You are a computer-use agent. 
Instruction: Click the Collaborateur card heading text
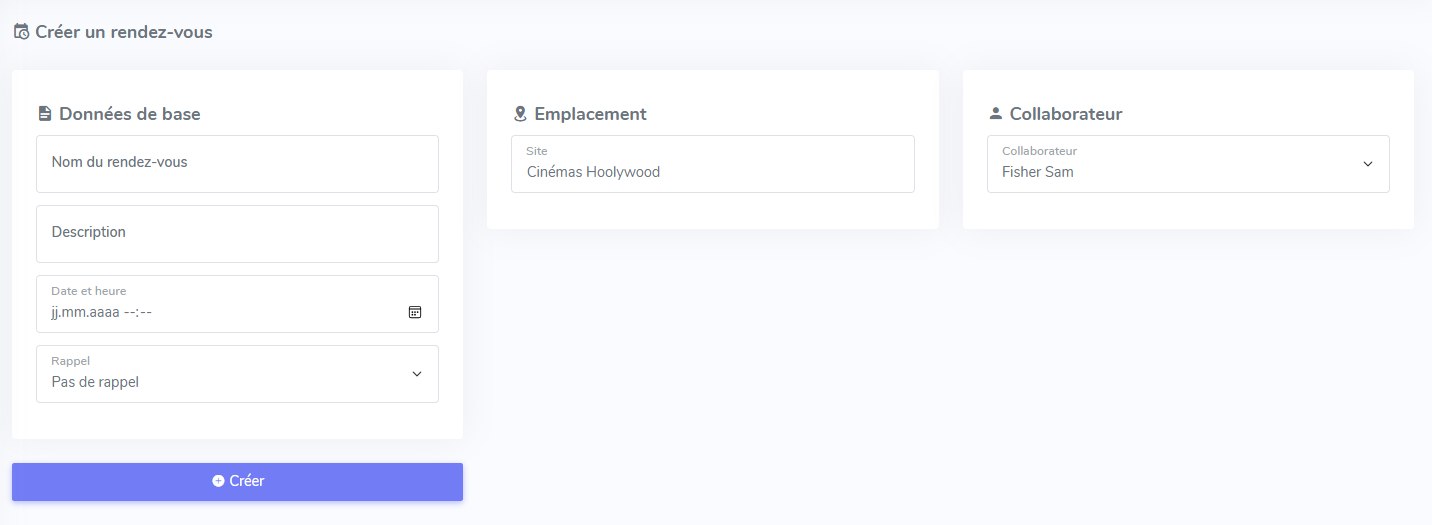pyautogui.click(x=1066, y=114)
